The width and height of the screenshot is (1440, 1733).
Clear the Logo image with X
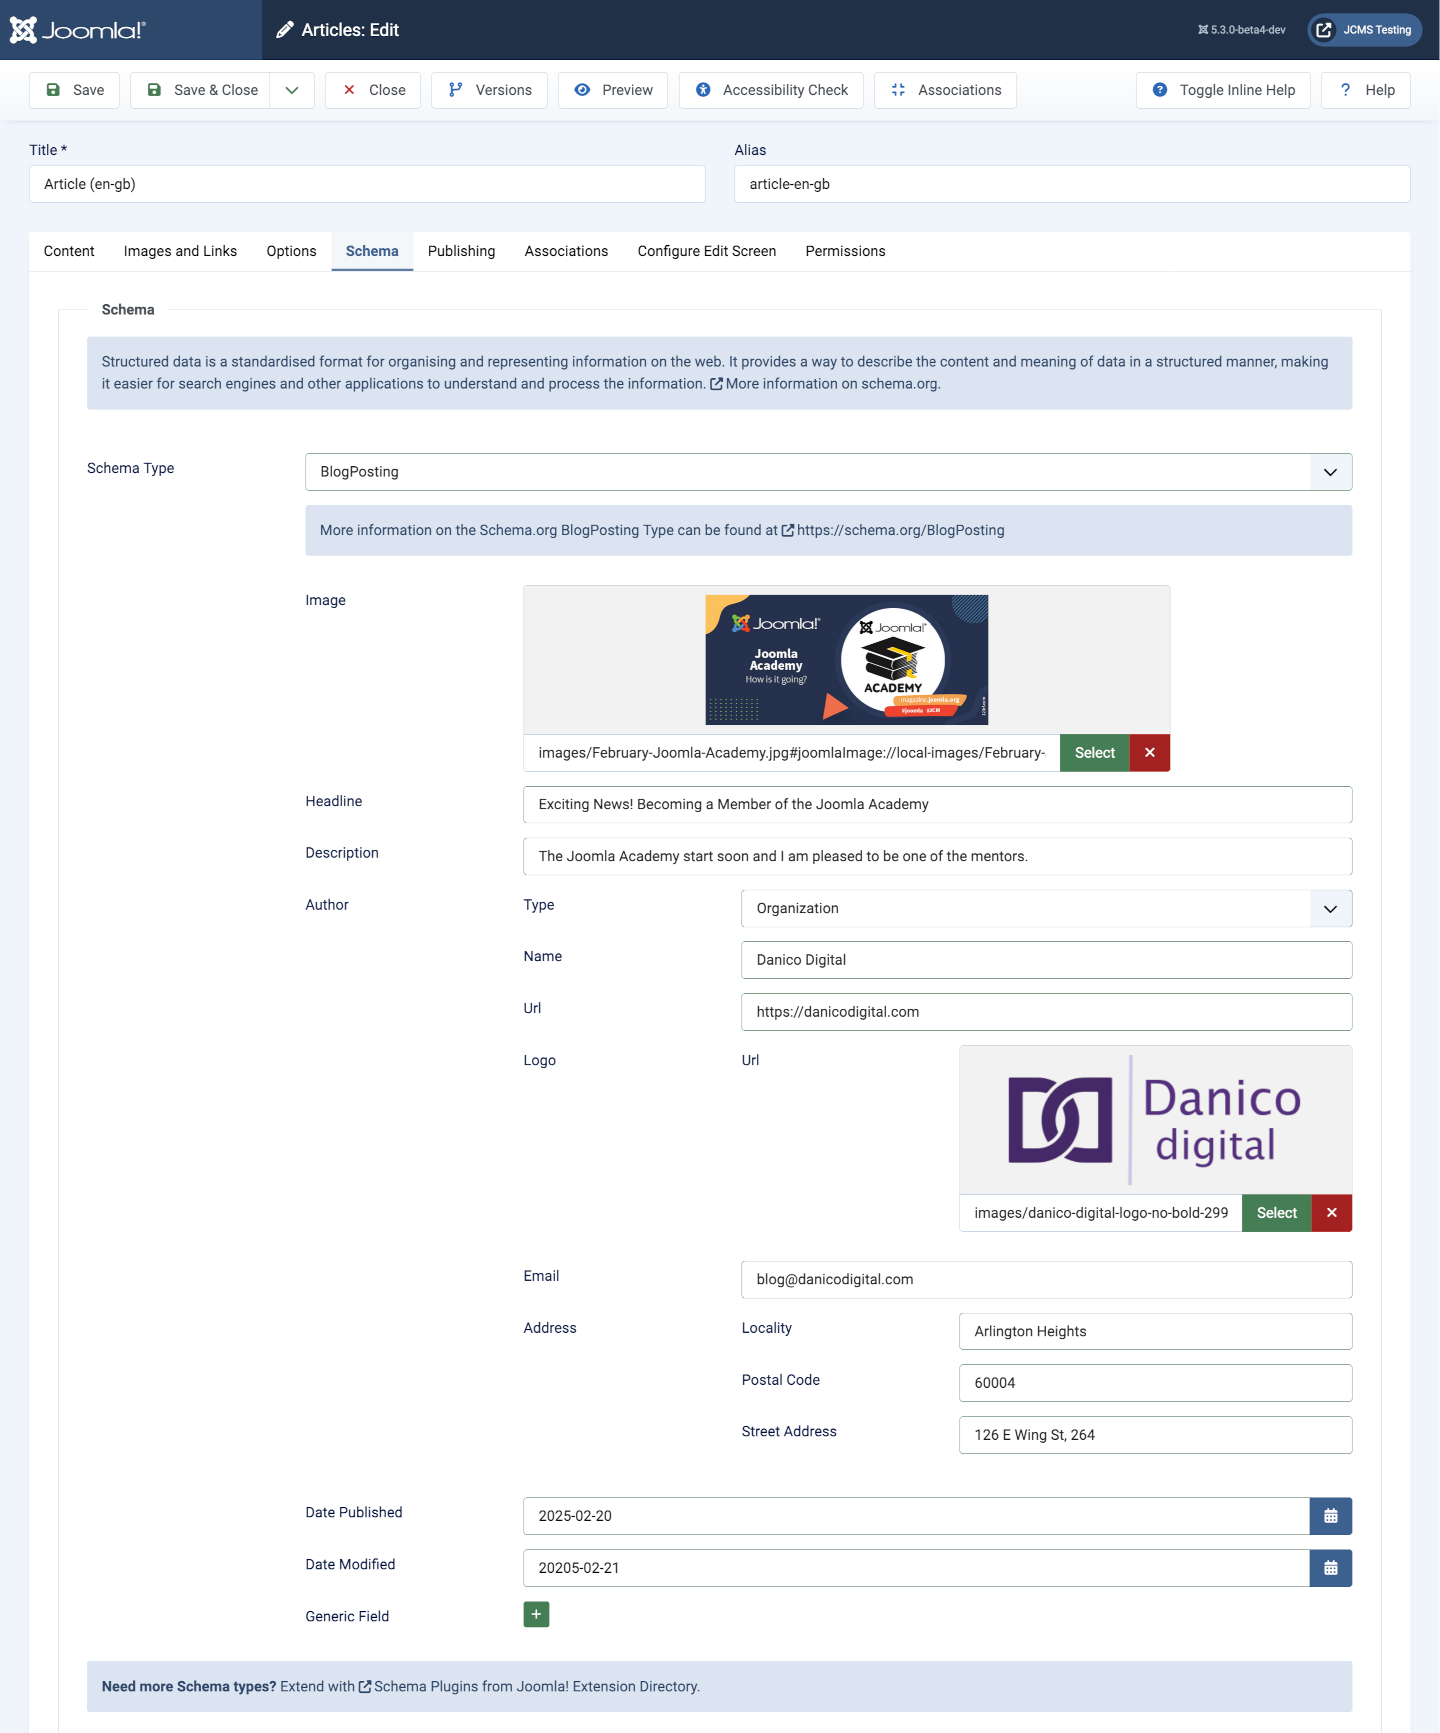point(1332,1213)
